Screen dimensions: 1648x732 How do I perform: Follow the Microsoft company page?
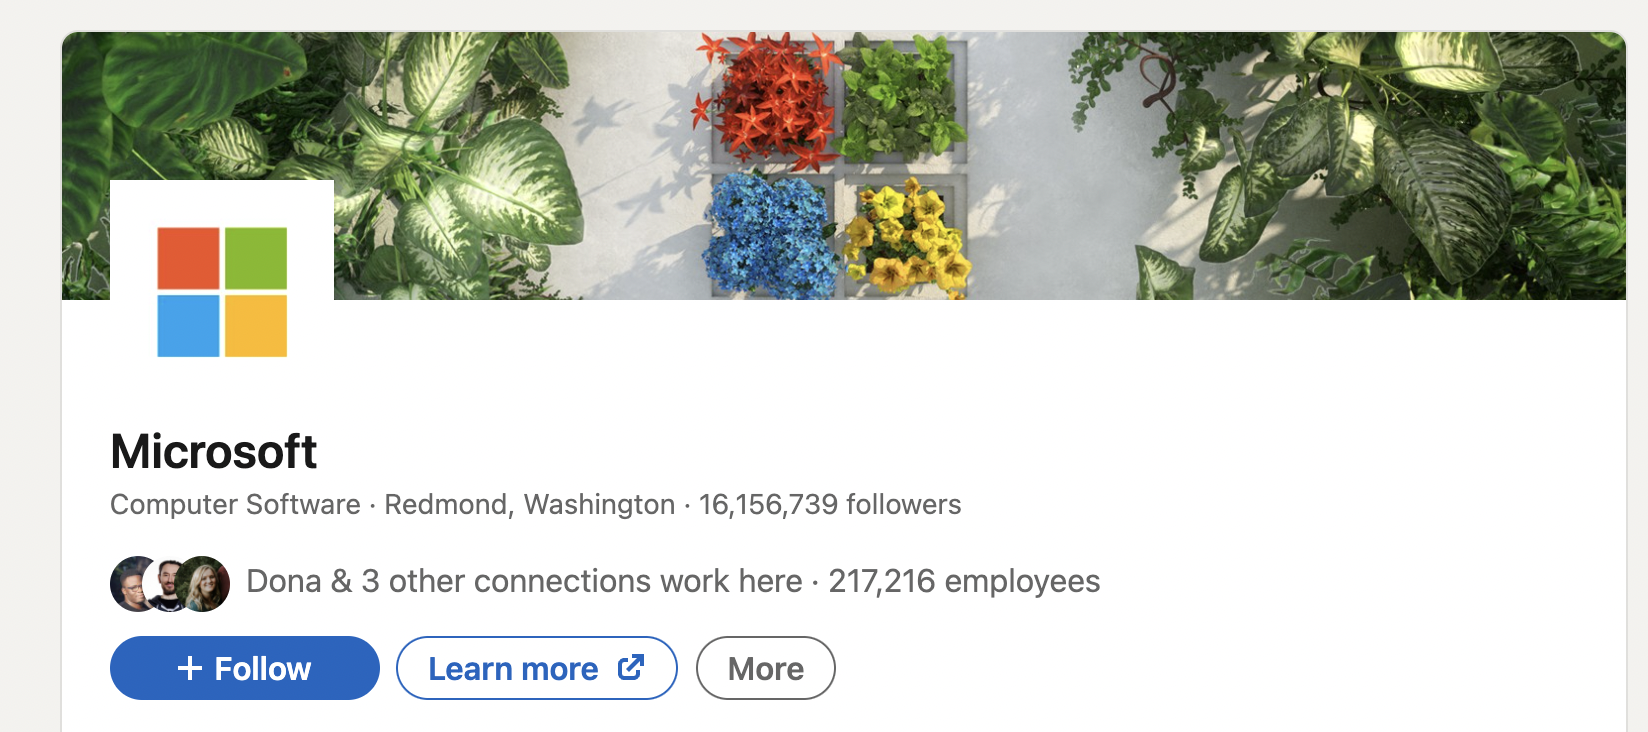point(245,668)
